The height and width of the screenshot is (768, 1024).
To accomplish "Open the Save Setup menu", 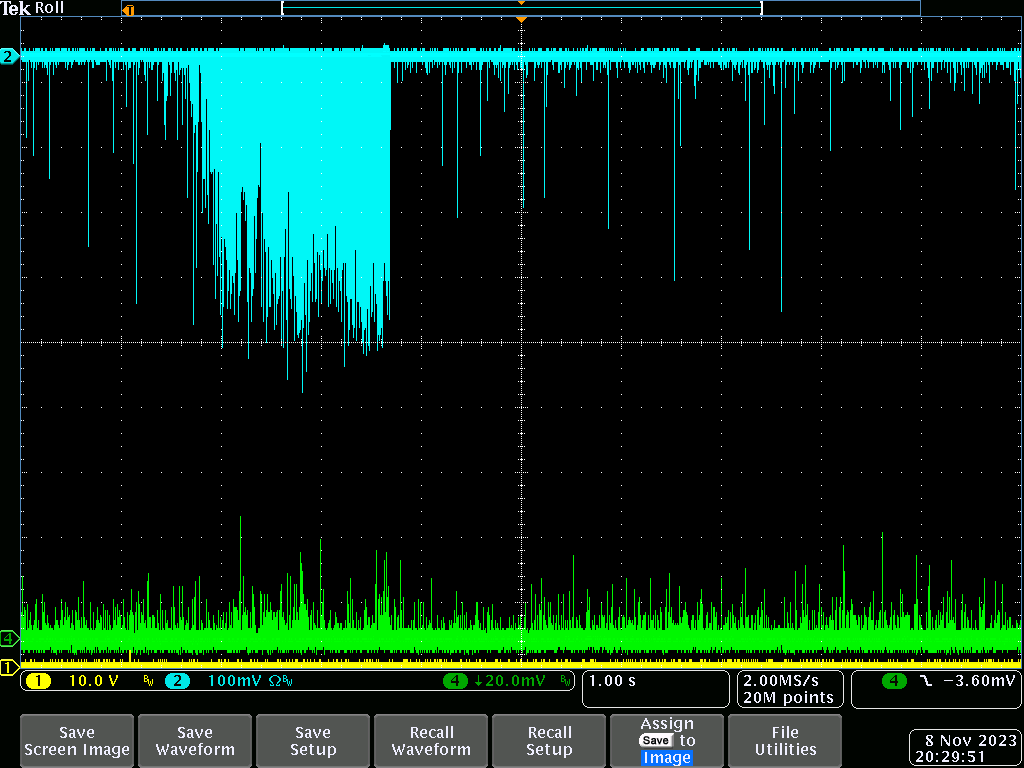I will [313, 741].
